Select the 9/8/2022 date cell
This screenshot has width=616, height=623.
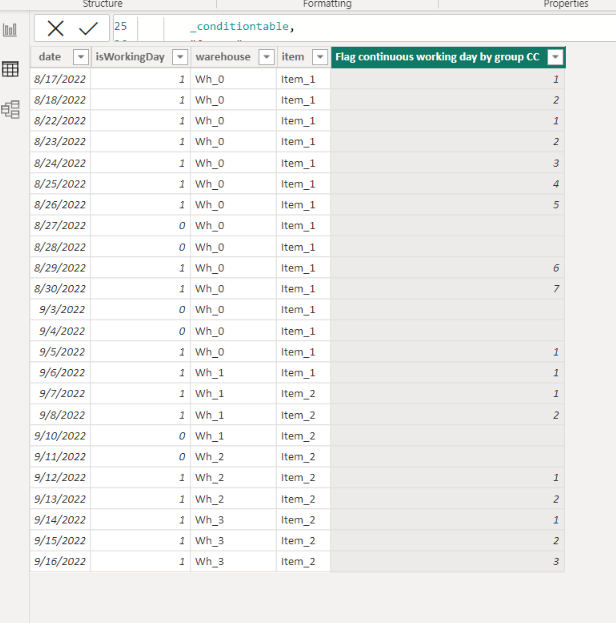[x=60, y=415]
